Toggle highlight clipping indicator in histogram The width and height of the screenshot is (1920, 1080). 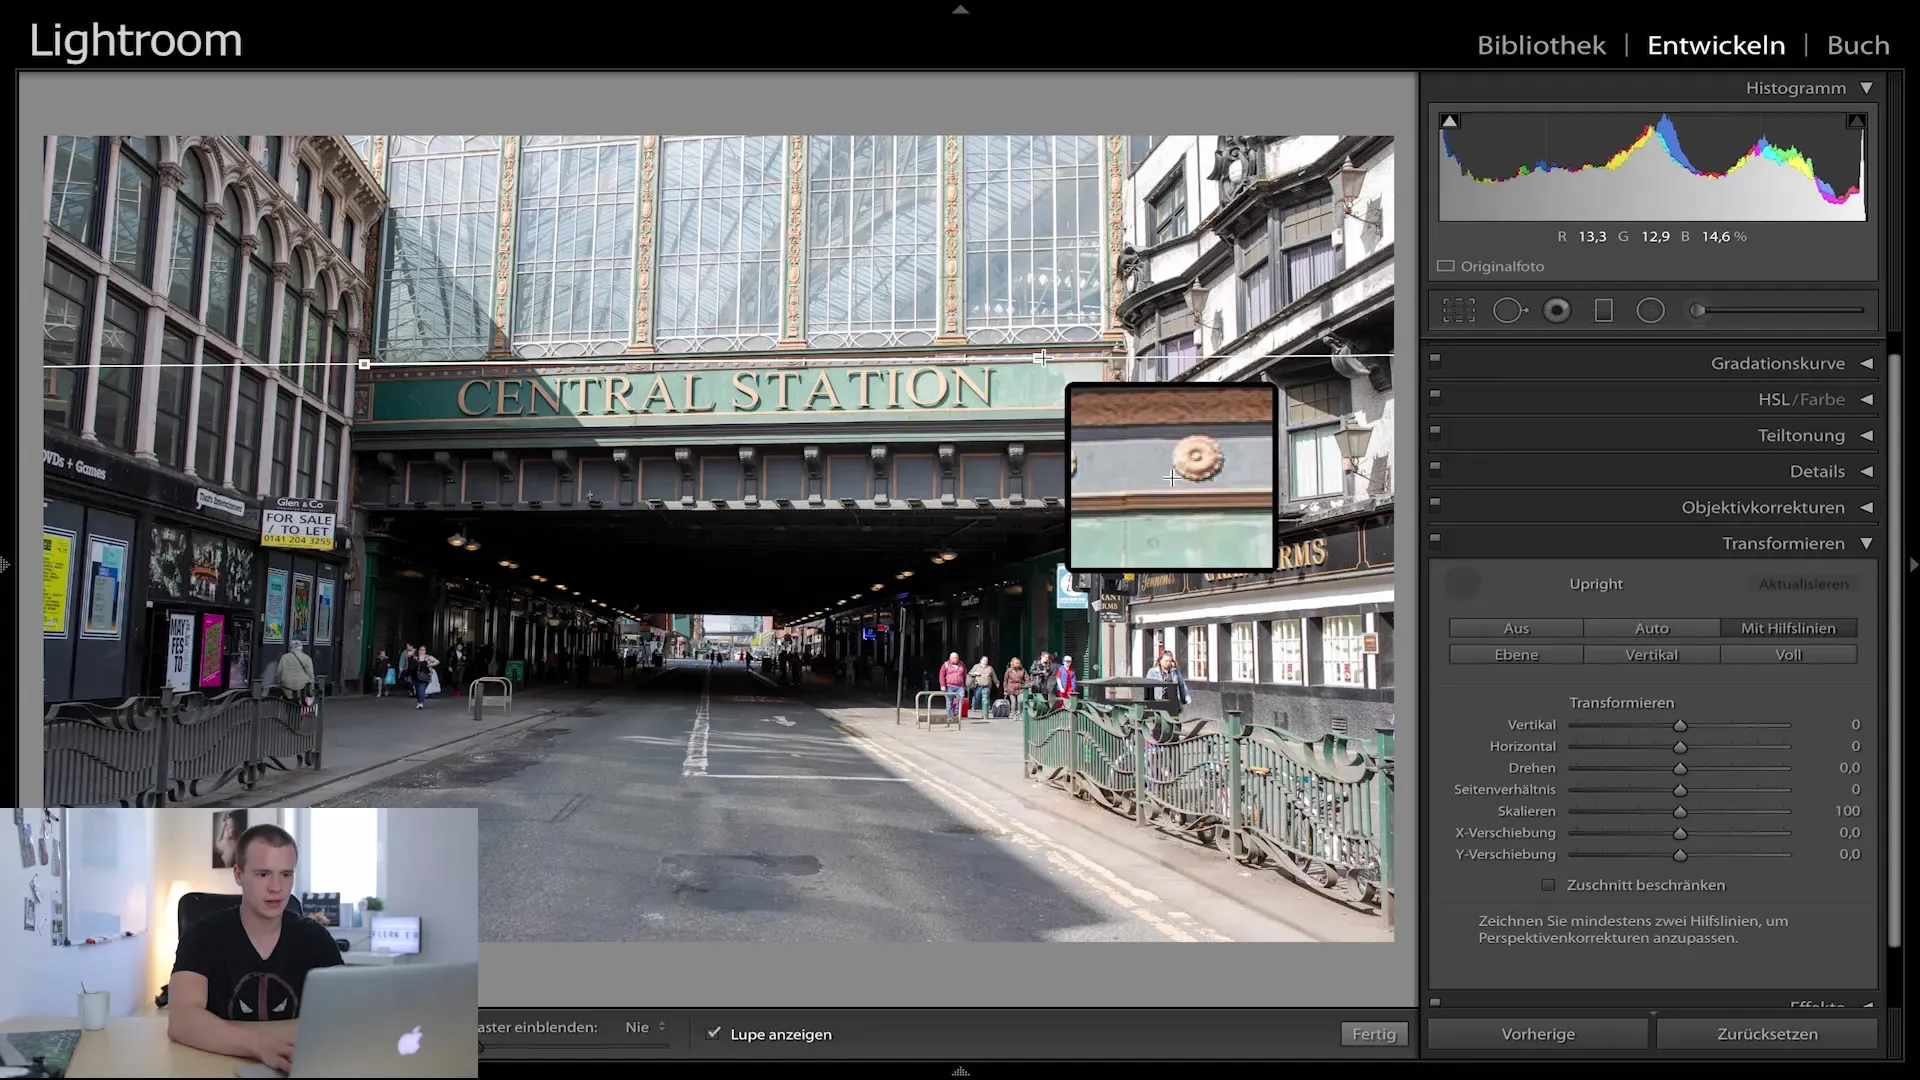pyautogui.click(x=1856, y=121)
